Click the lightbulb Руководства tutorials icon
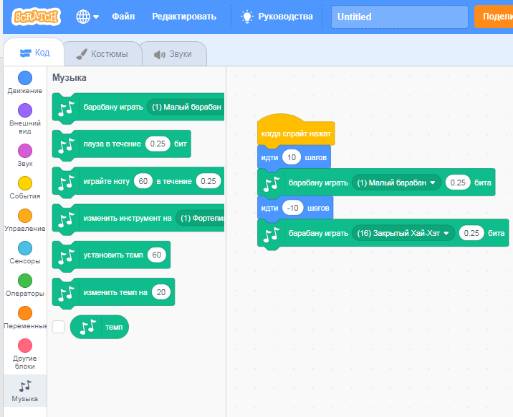Image resolution: width=513 pixels, height=417 pixels. [x=247, y=17]
